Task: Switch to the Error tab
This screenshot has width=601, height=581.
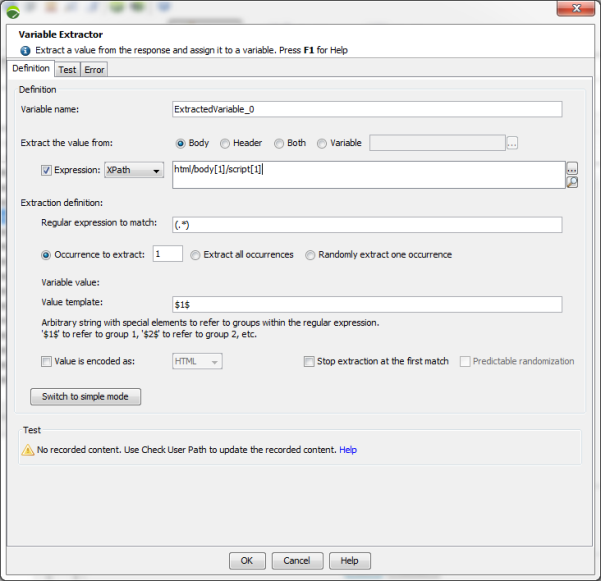Action: (94, 70)
